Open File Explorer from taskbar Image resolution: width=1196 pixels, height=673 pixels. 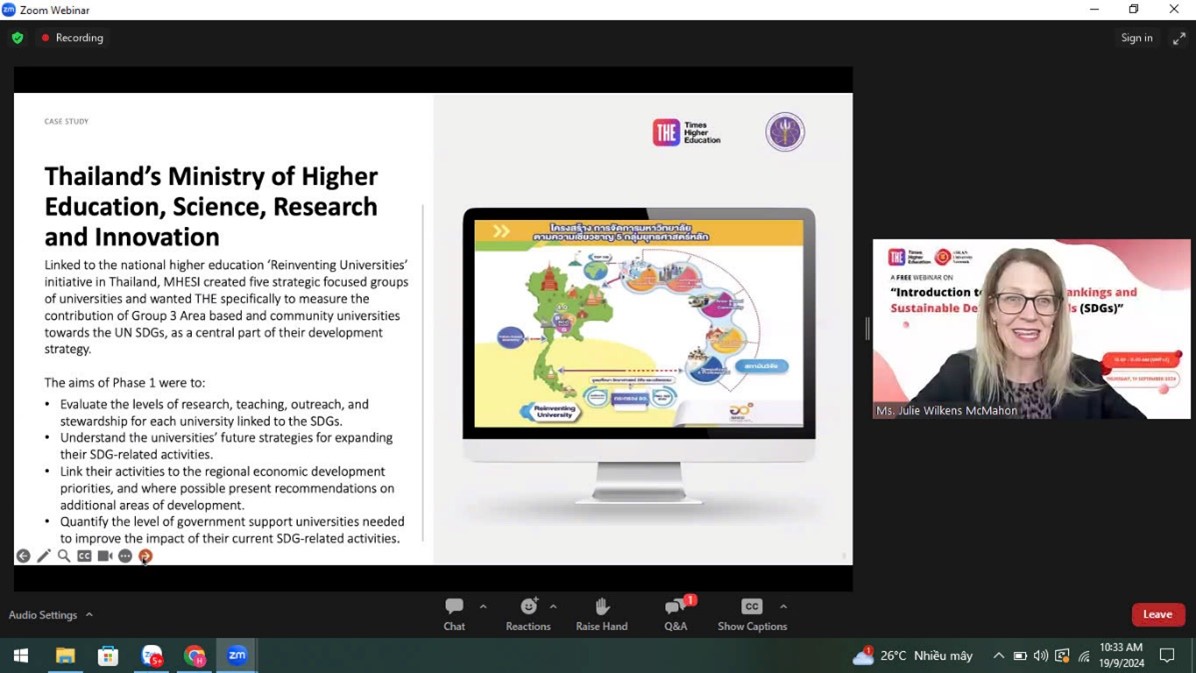click(x=65, y=655)
